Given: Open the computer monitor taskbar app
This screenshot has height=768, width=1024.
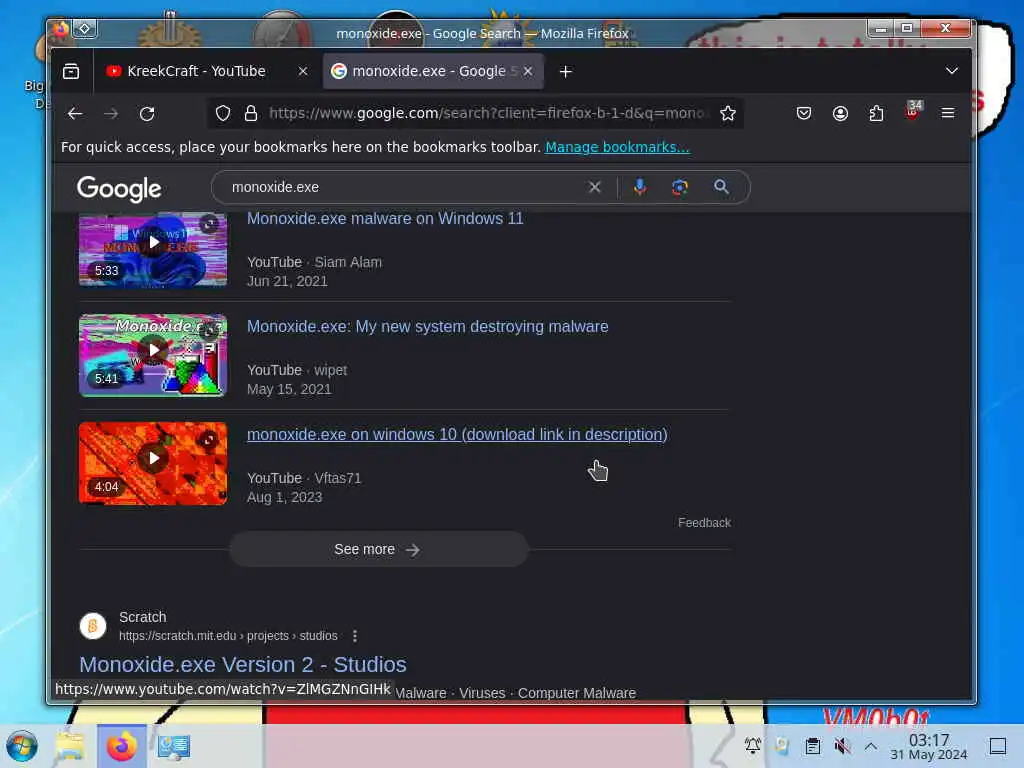Looking at the screenshot, I should coord(174,746).
